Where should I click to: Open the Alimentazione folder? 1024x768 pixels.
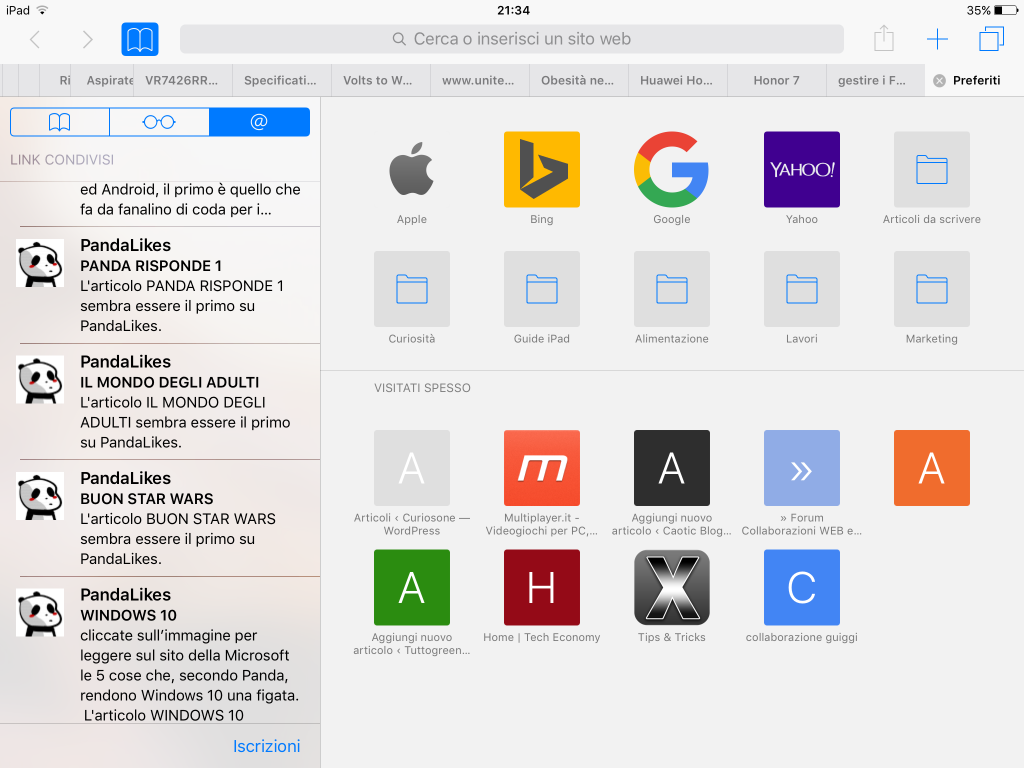(671, 298)
